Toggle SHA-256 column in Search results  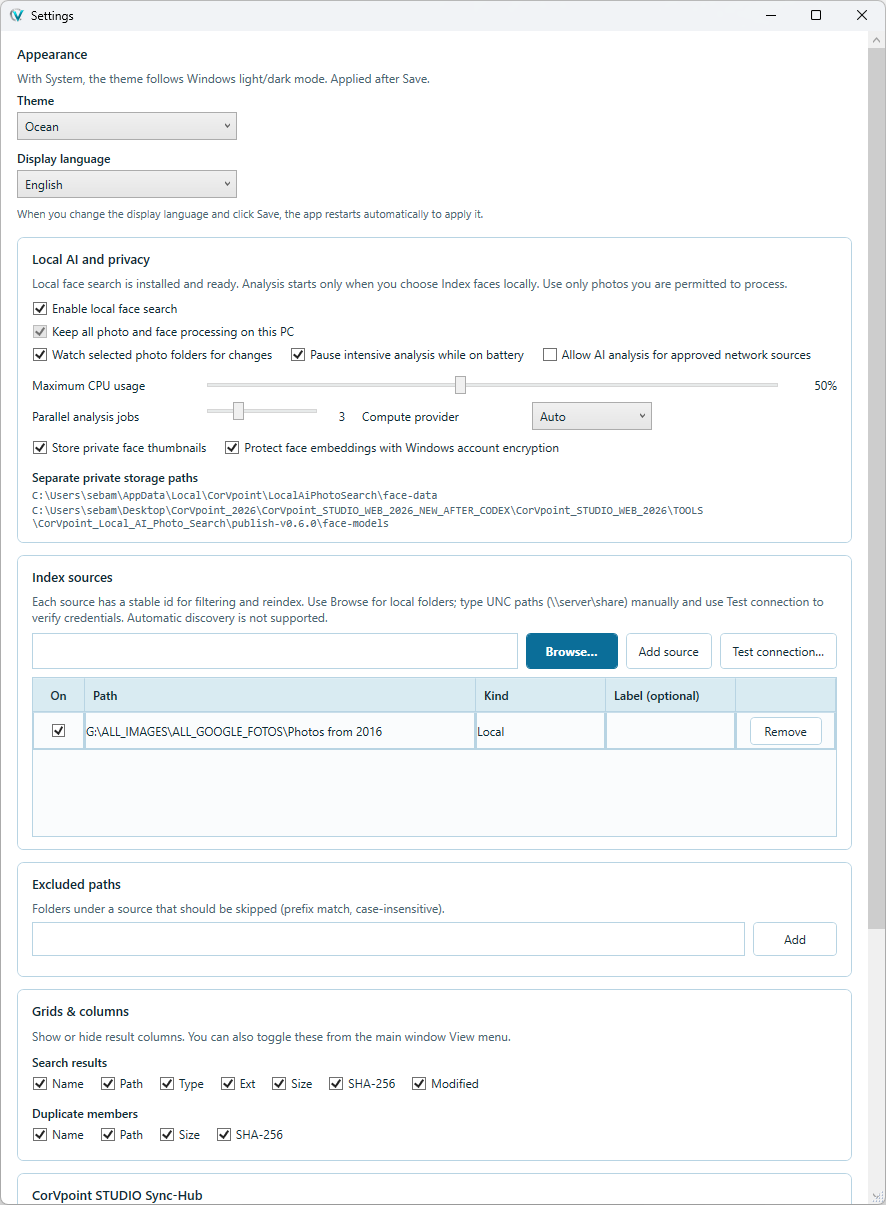click(336, 1084)
